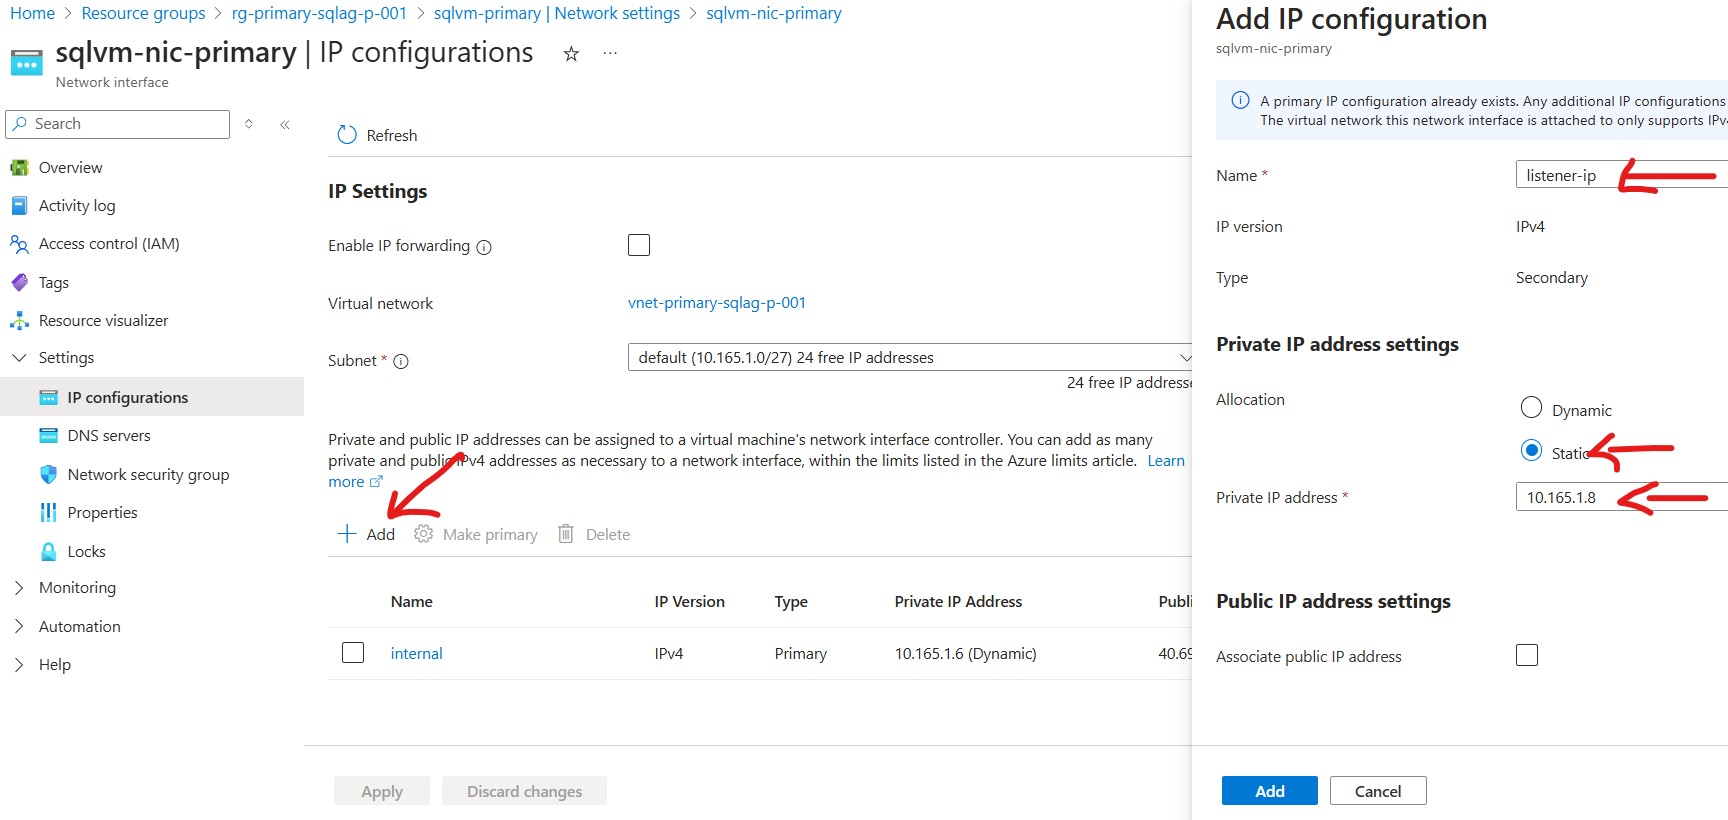Viewport: 1728px width, 820px height.
Task: Click the Overview icon
Action: (19, 168)
